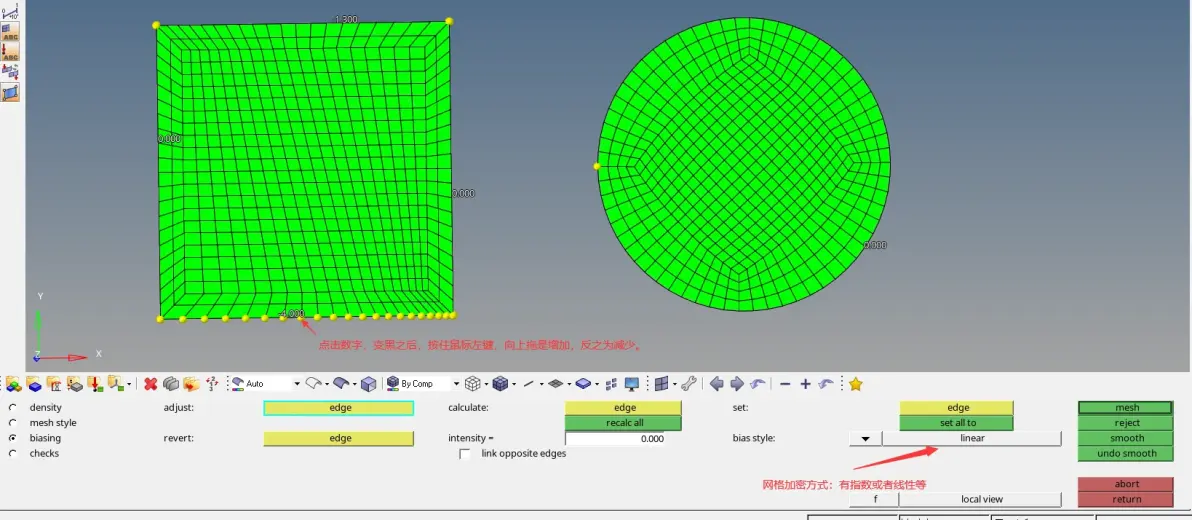The height and width of the screenshot is (520, 1192).
Task: Click the right arrow next view icon
Action: [x=737, y=384]
